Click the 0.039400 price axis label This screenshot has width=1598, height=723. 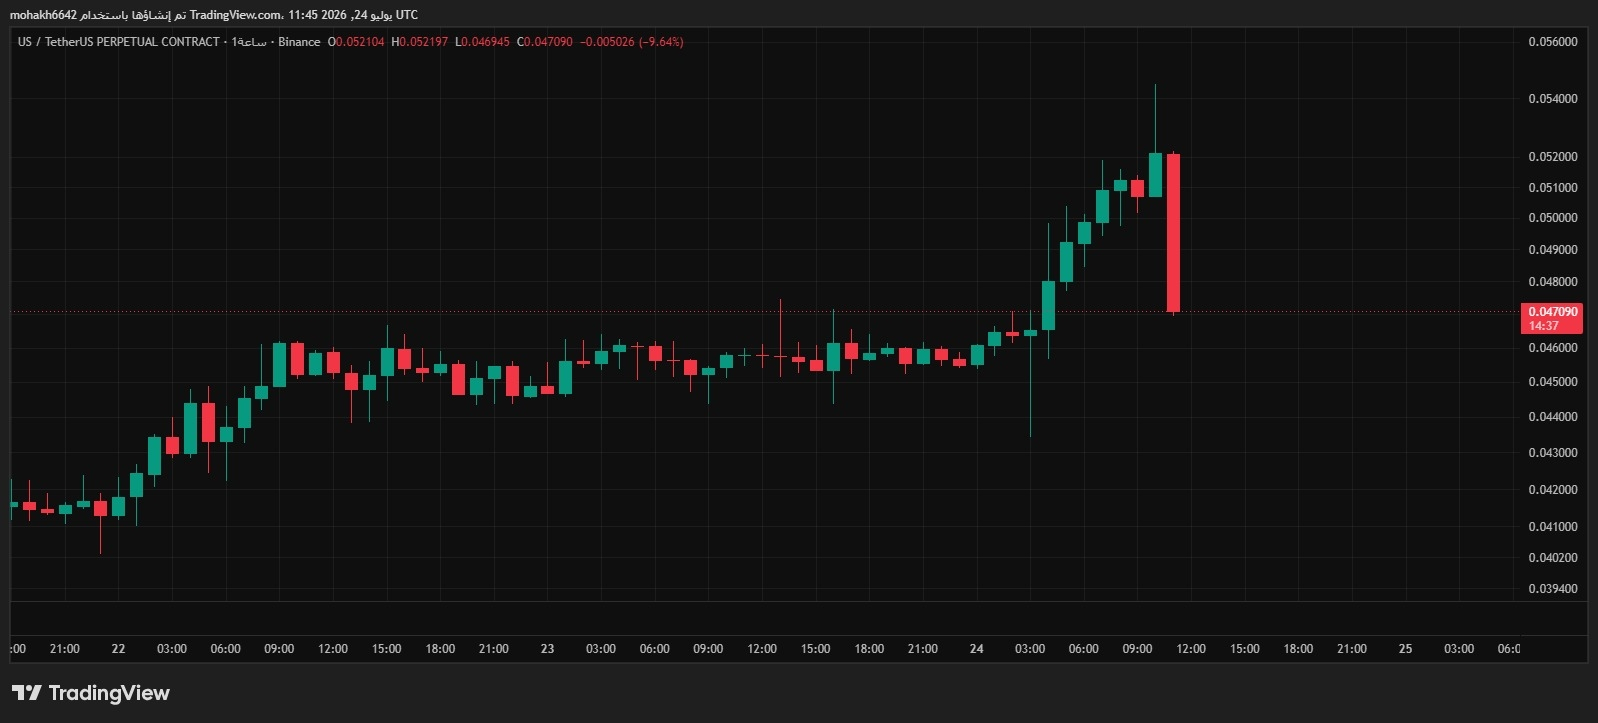[x=1553, y=589]
